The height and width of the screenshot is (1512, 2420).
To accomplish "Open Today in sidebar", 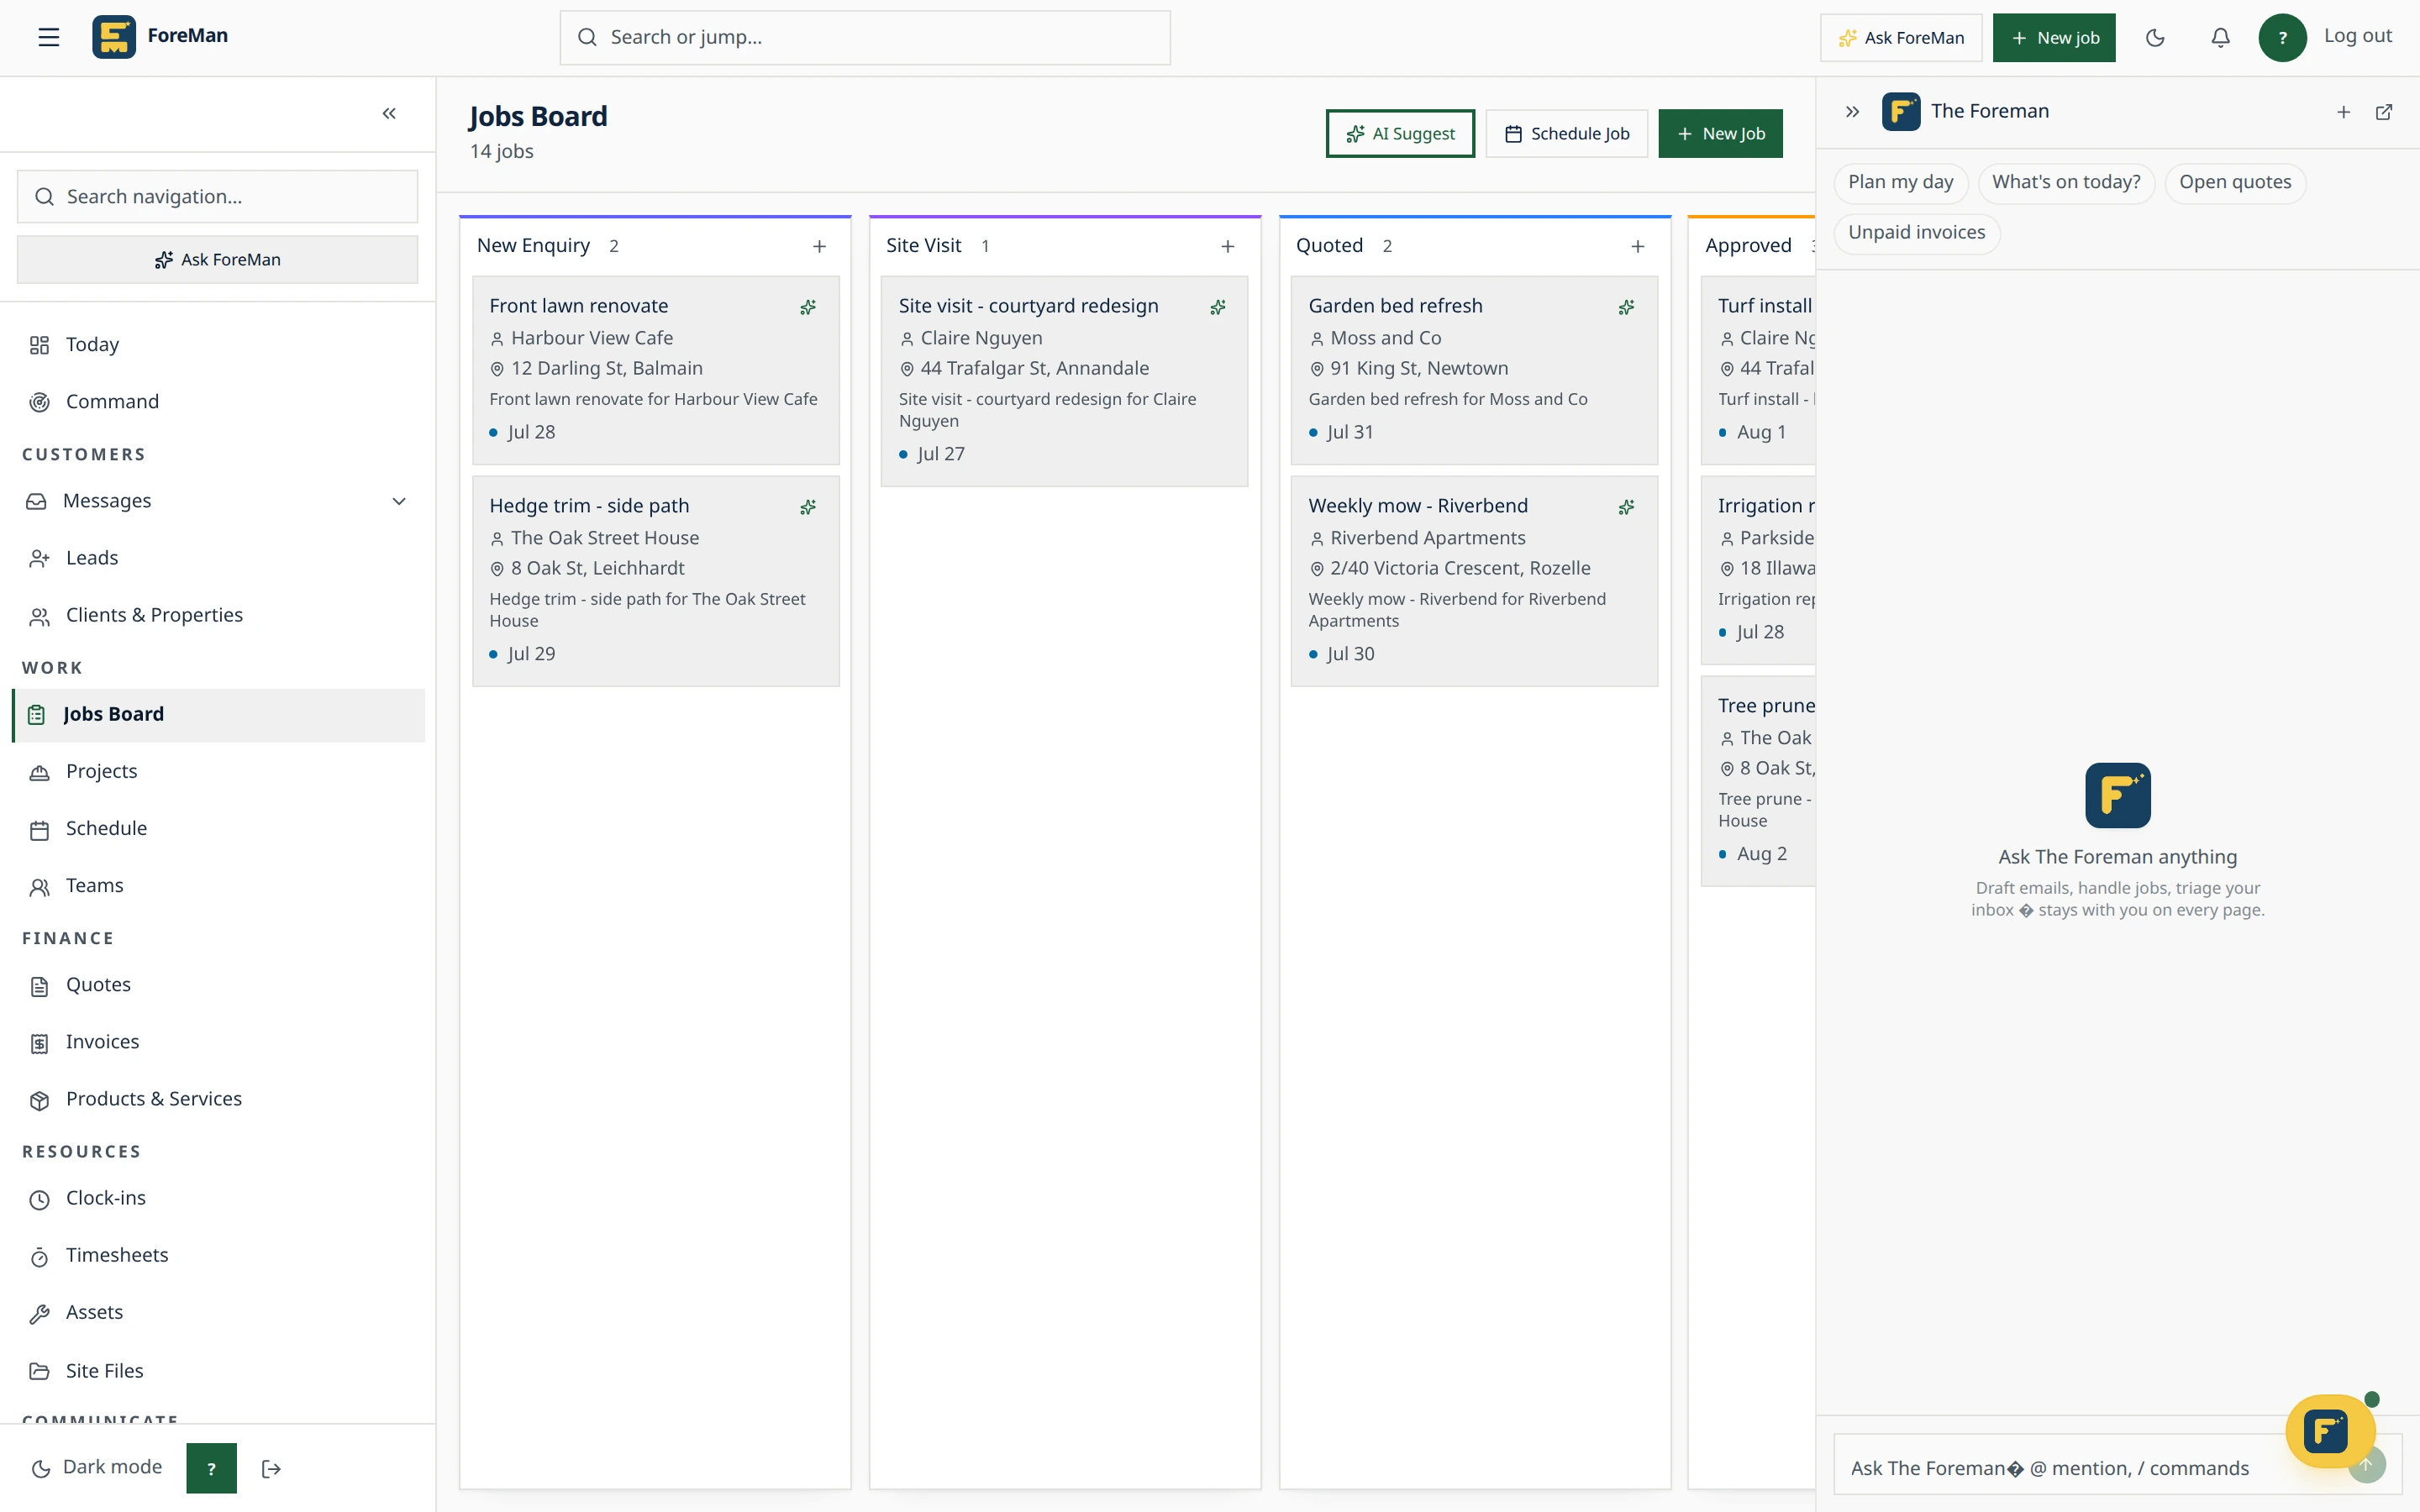I will click(x=218, y=345).
